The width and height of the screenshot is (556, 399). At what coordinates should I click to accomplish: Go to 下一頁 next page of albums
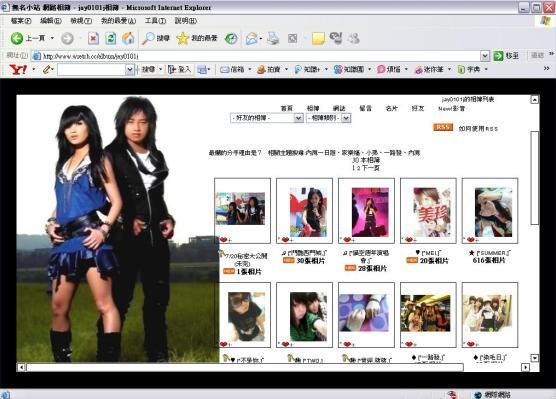(x=370, y=168)
